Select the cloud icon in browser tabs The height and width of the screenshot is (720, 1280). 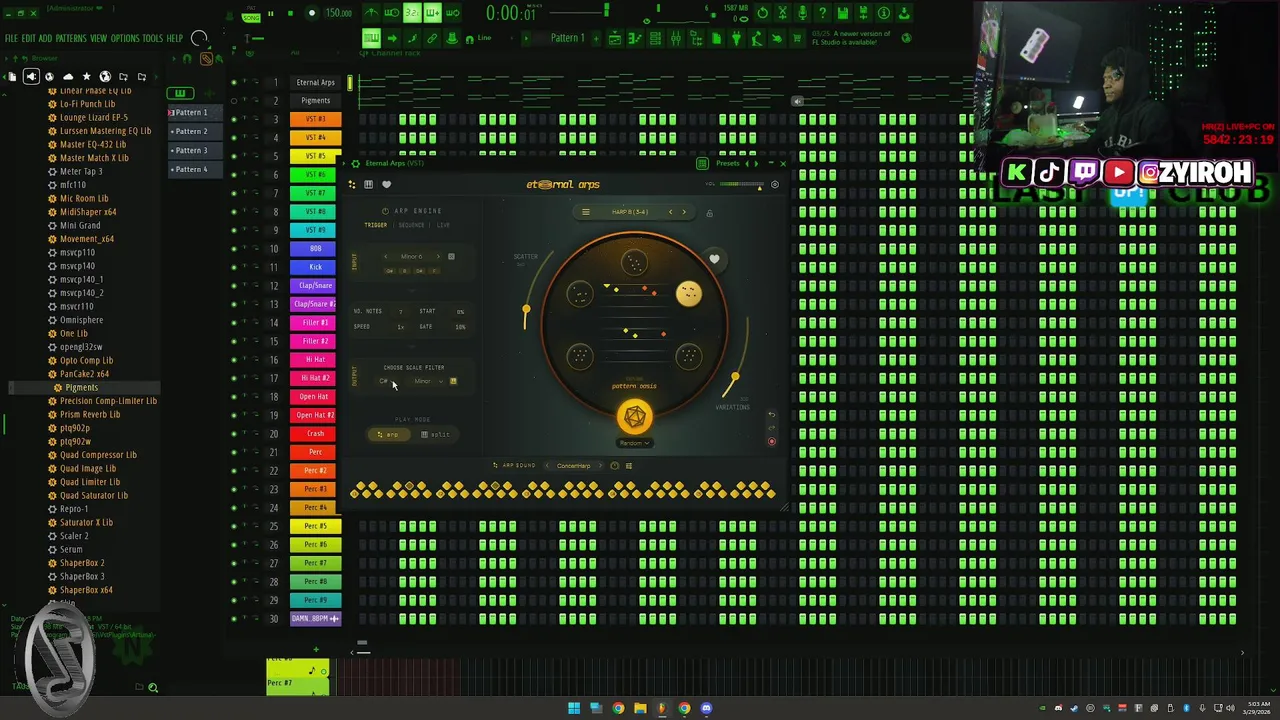(x=68, y=77)
